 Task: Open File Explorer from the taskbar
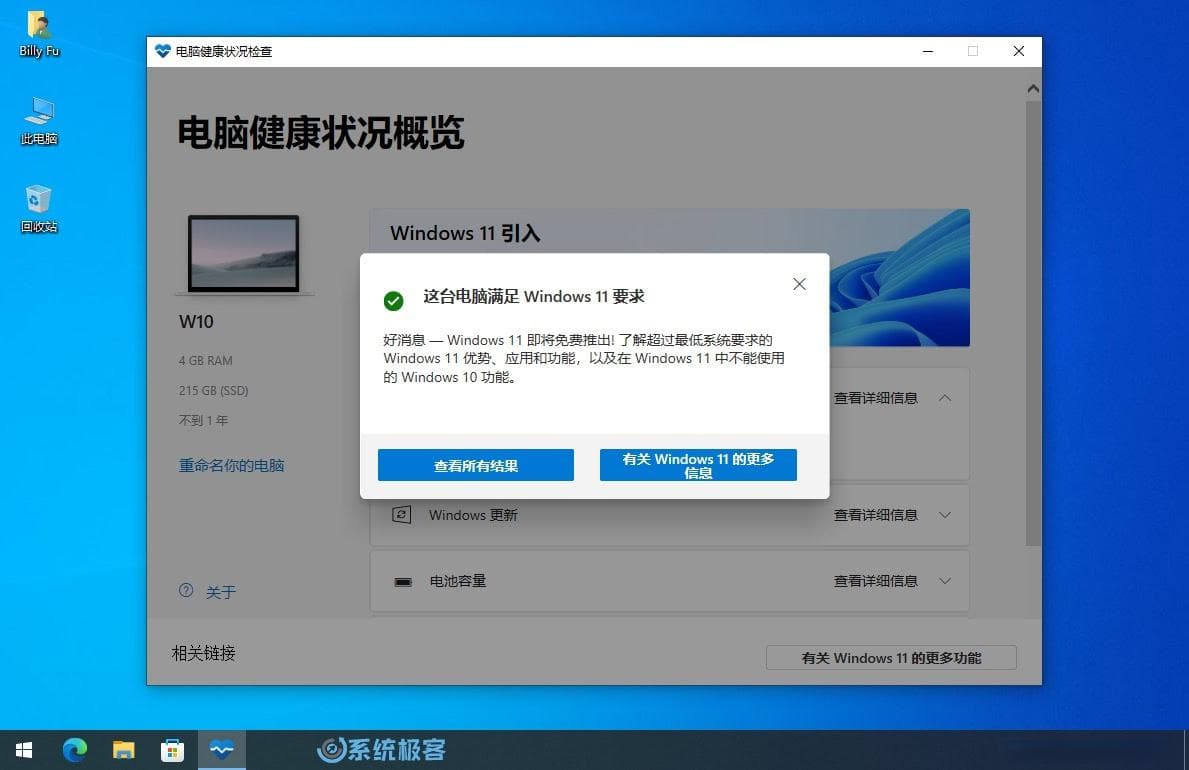click(124, 750)
